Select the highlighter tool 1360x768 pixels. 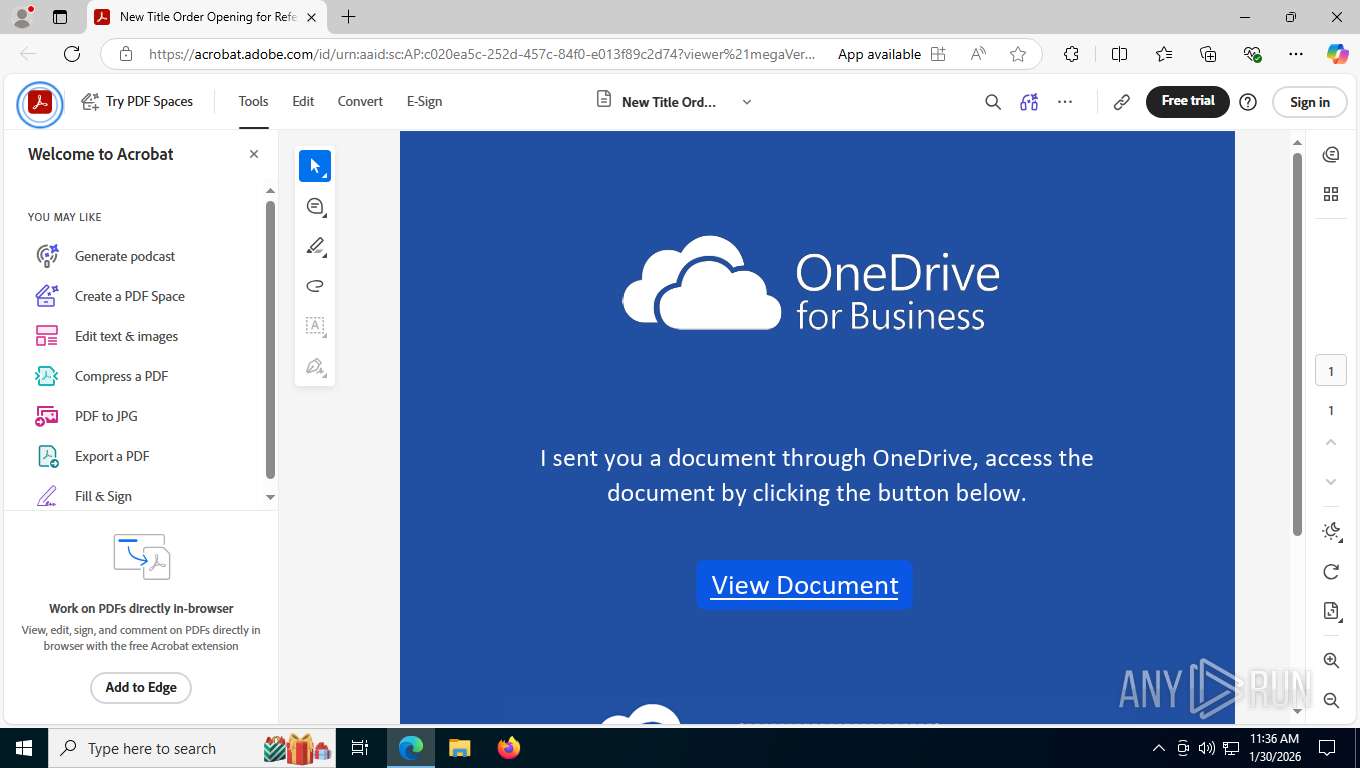click(x=315, y=246)
